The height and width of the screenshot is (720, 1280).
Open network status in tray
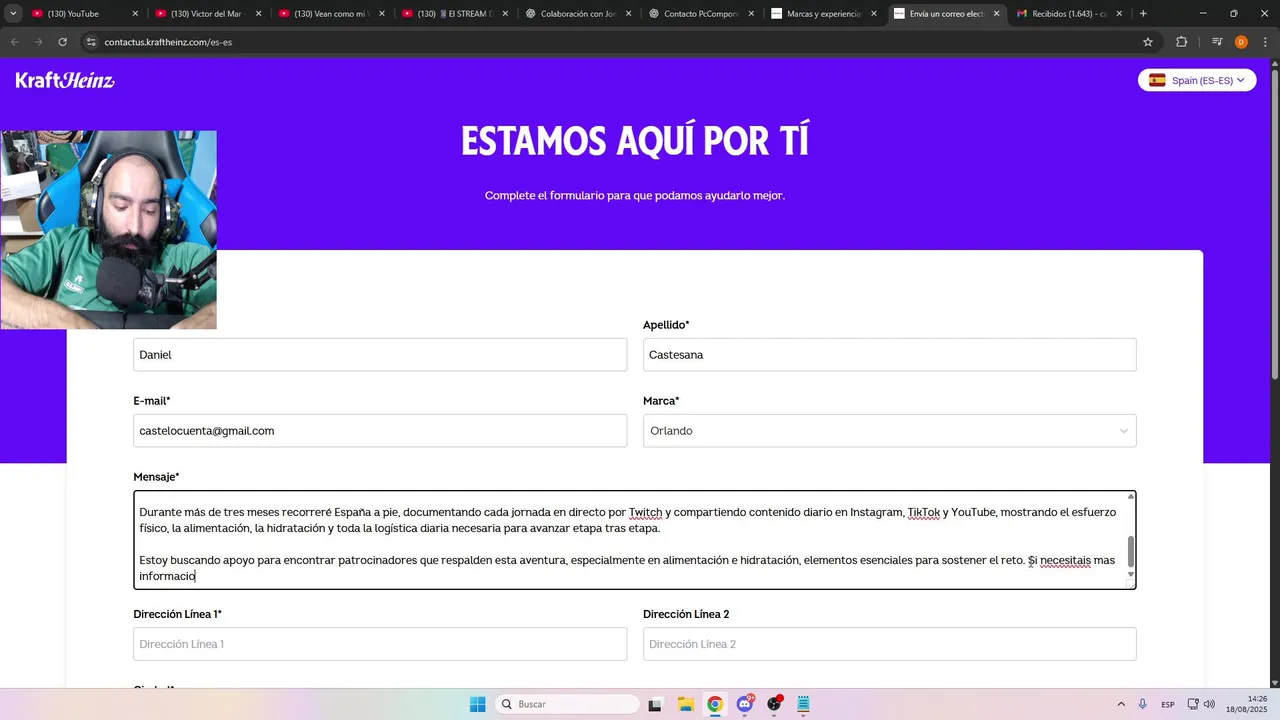1193,704
